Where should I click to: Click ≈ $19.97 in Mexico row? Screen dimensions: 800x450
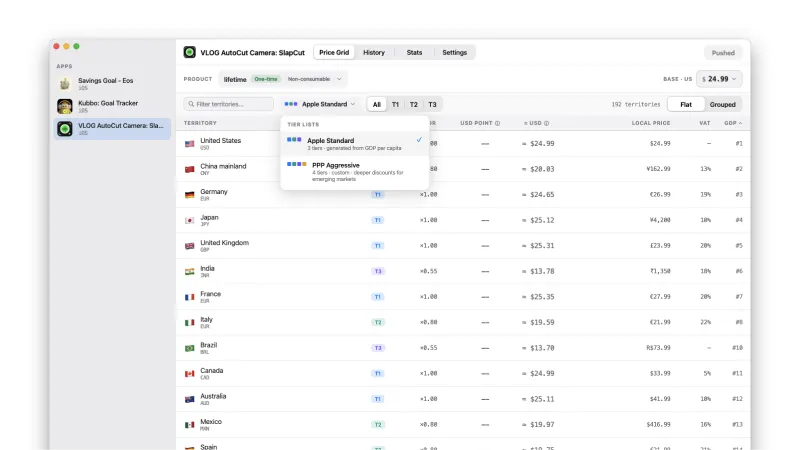click(538, 424)
